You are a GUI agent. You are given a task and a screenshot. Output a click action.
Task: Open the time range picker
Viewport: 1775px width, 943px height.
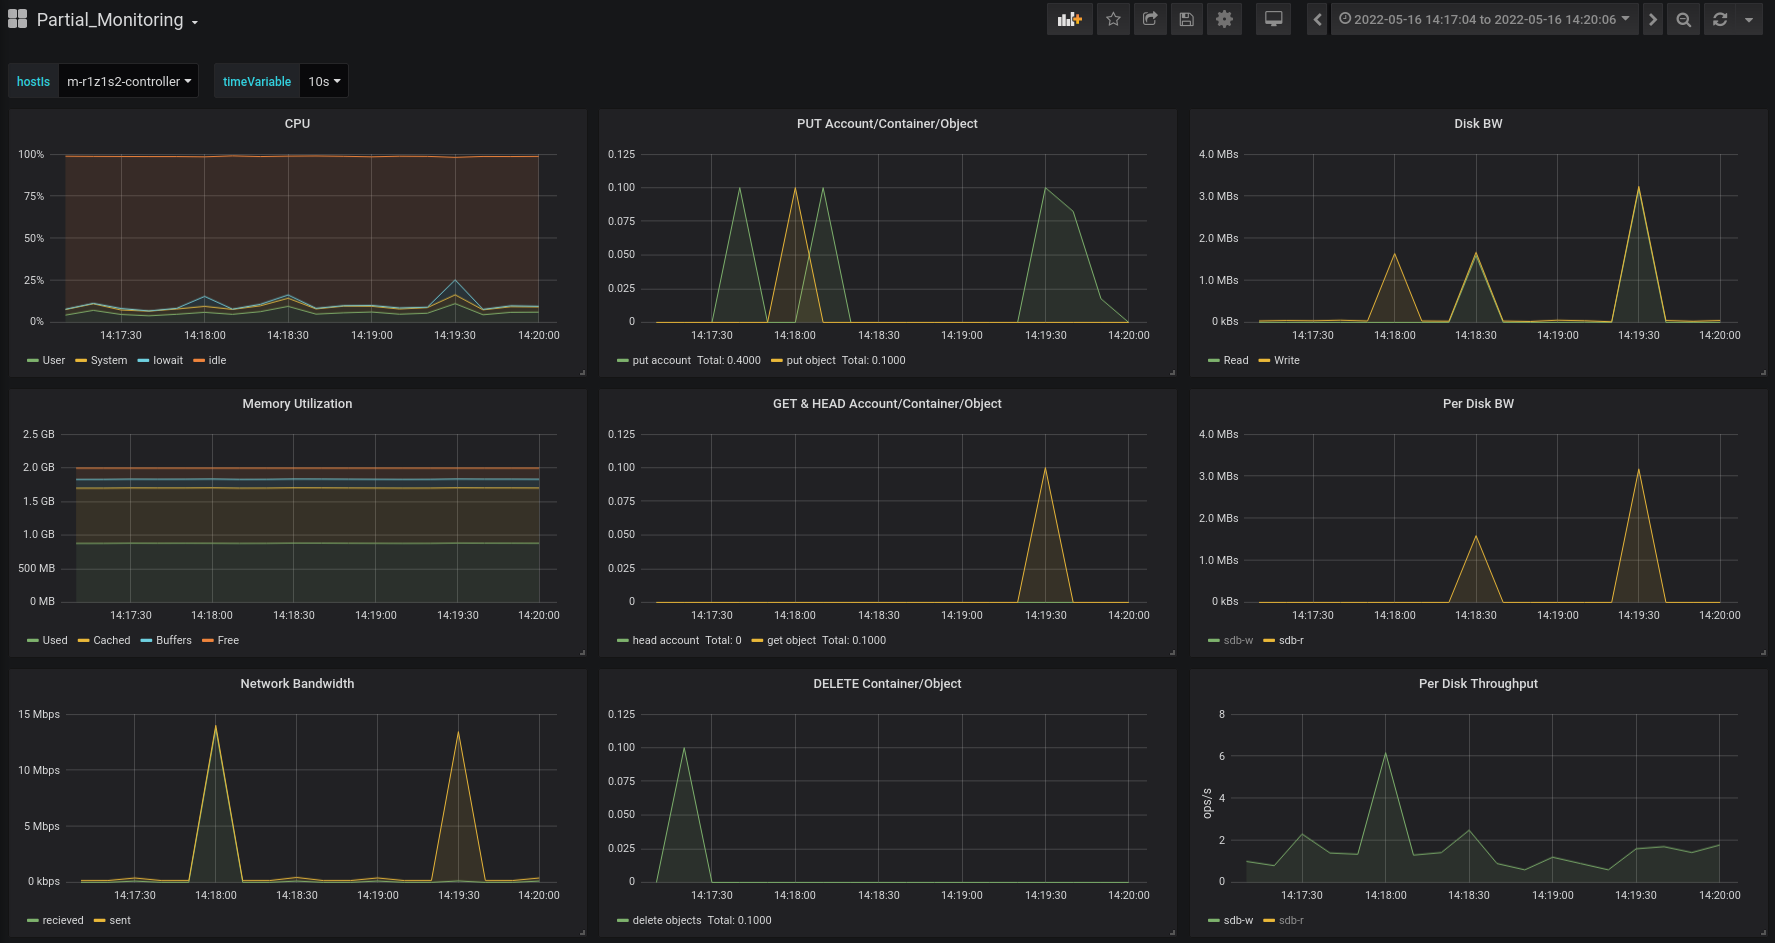click(x=1484, y=19)
